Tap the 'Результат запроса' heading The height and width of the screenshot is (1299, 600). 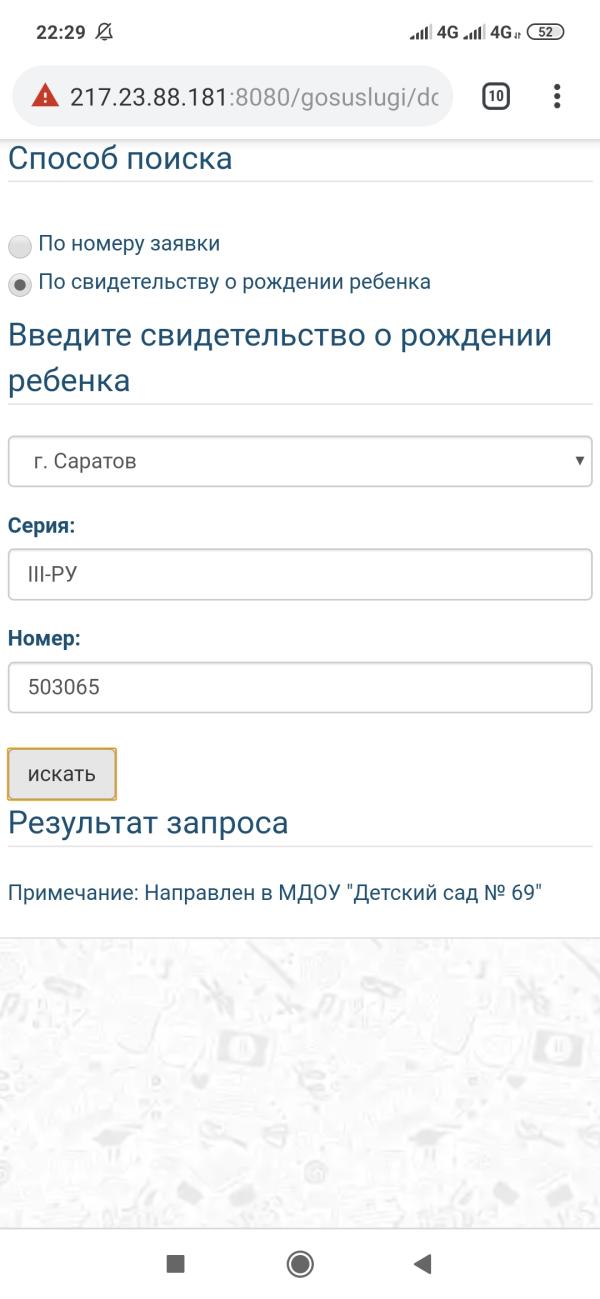click(148, 823)
